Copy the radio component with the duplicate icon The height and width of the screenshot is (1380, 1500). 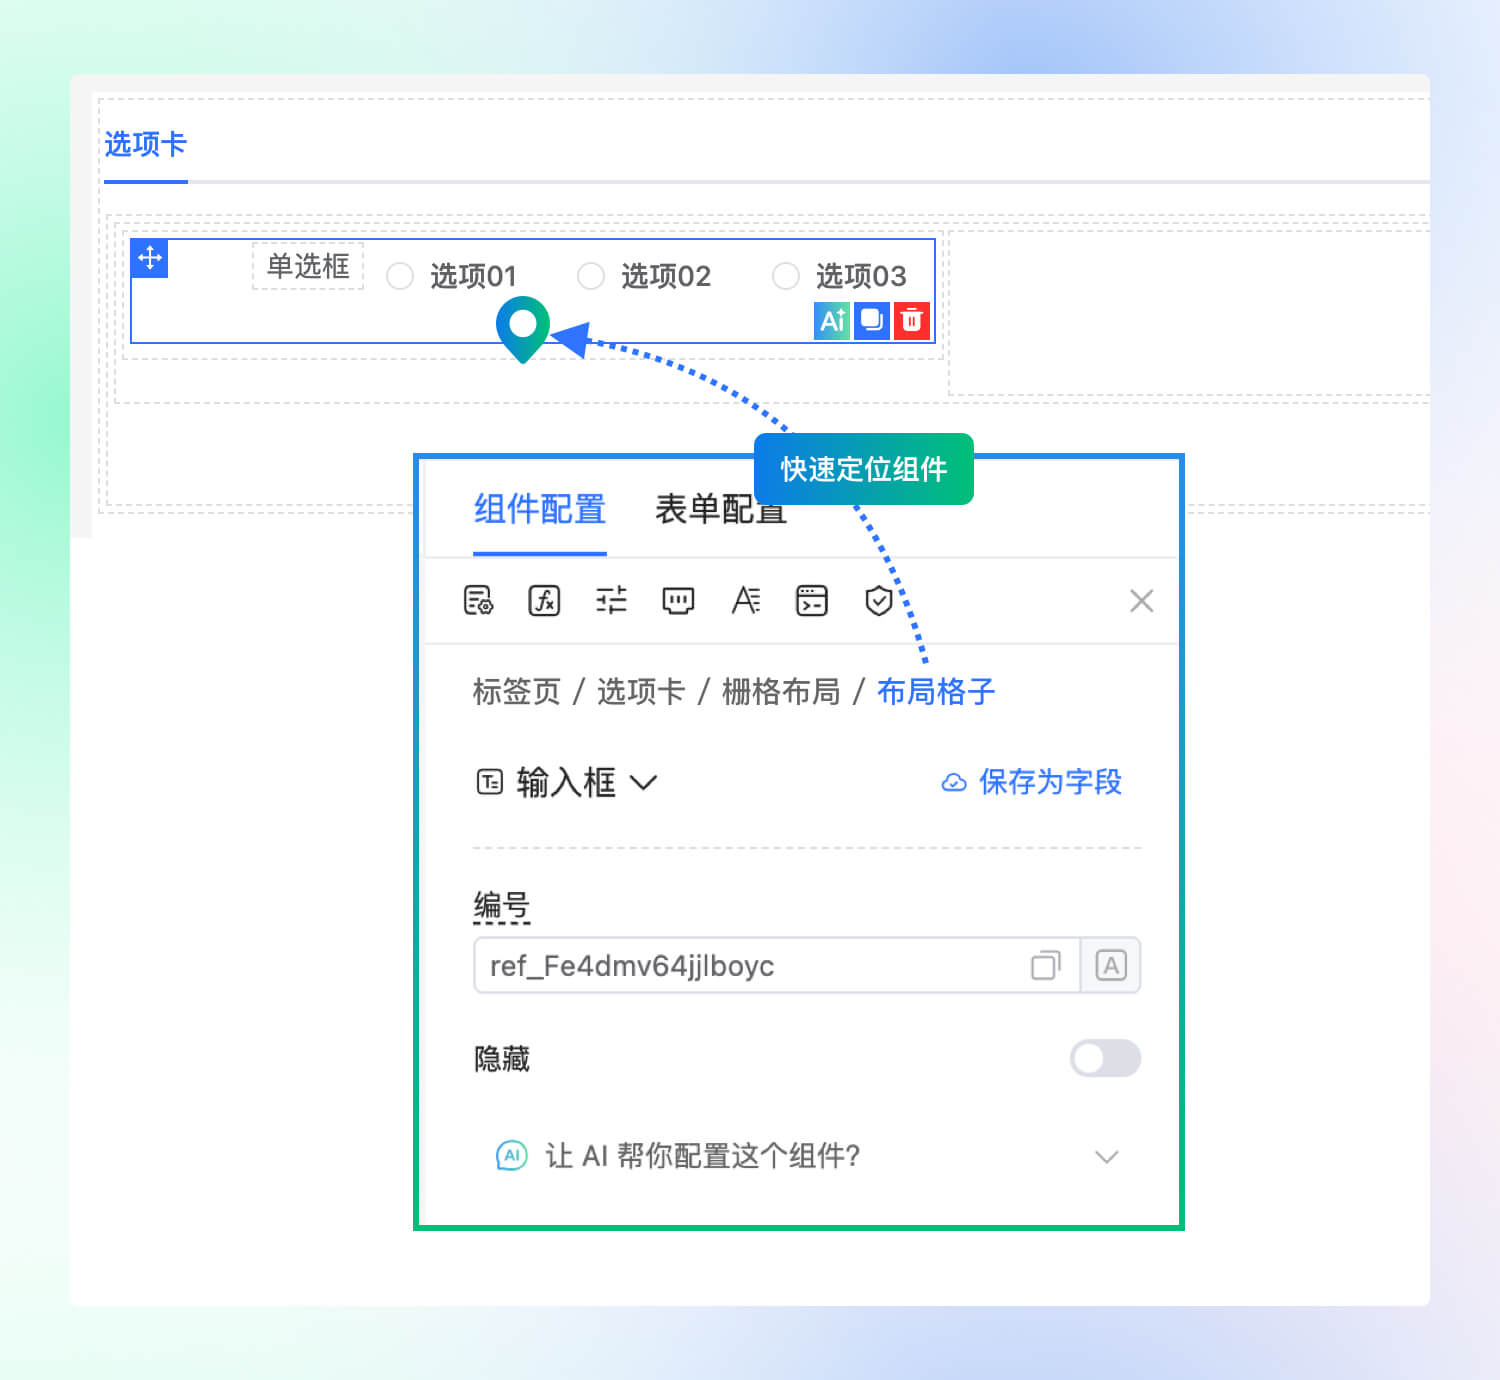tap(872, 320)
